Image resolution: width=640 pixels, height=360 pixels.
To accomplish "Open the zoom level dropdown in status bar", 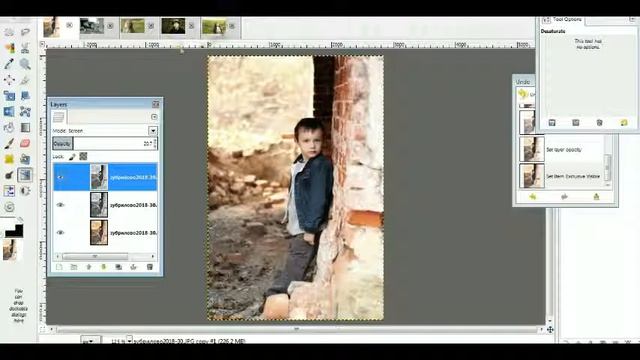I will tap(129, 340).
